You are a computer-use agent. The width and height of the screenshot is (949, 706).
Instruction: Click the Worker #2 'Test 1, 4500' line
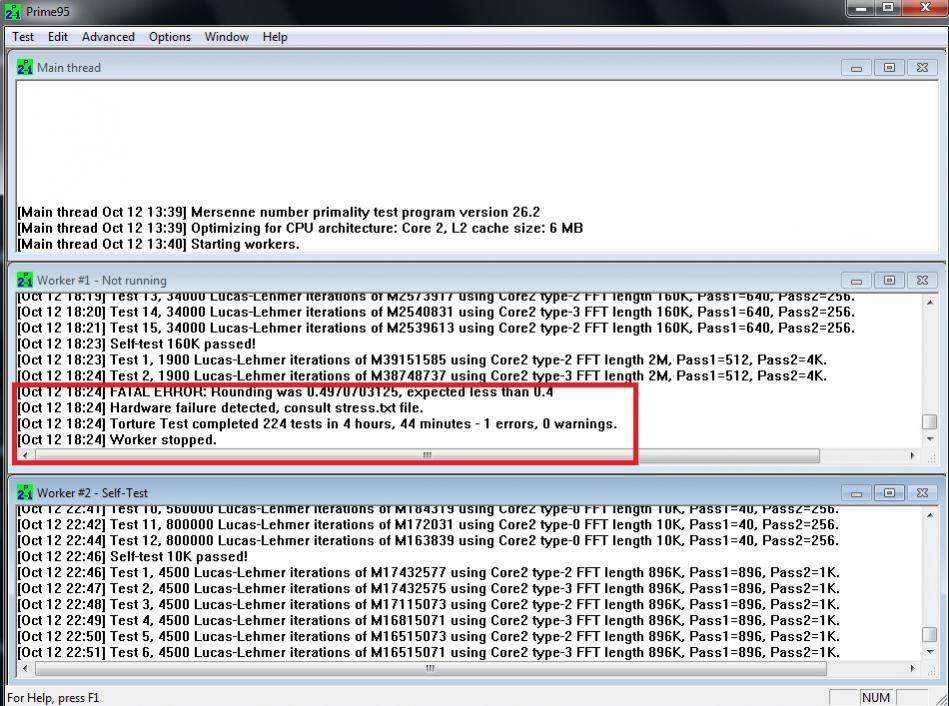[x=429, y=572]
